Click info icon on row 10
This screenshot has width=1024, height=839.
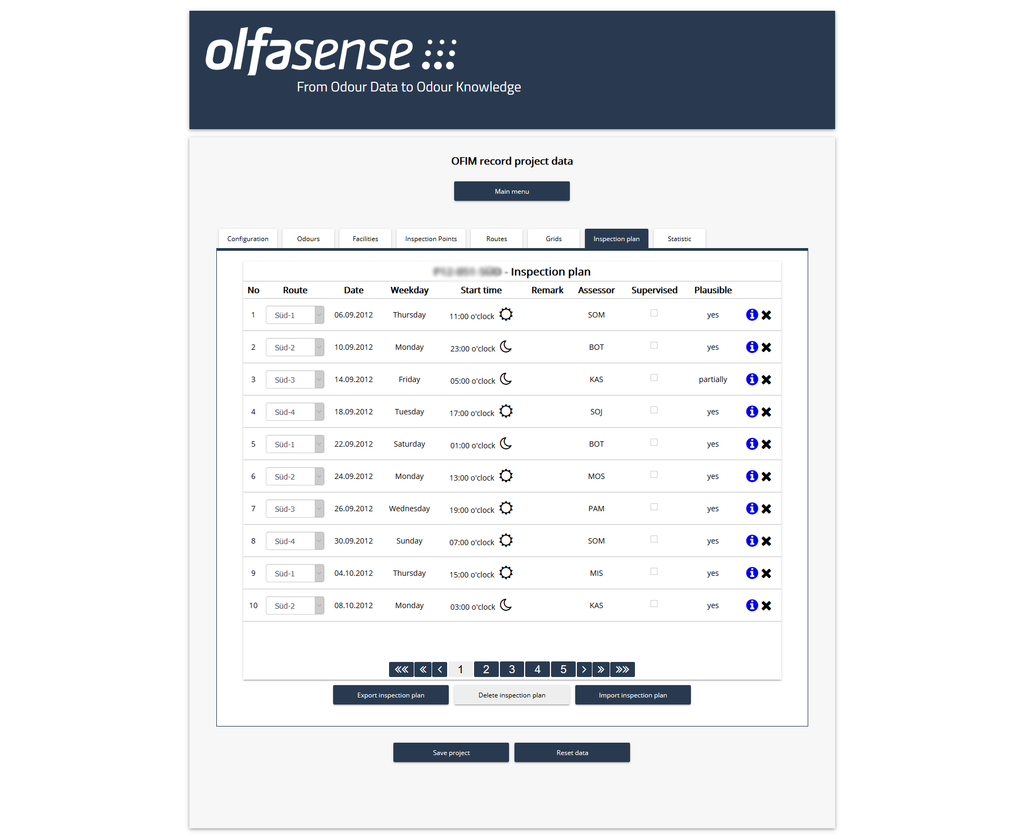point(751,605)
